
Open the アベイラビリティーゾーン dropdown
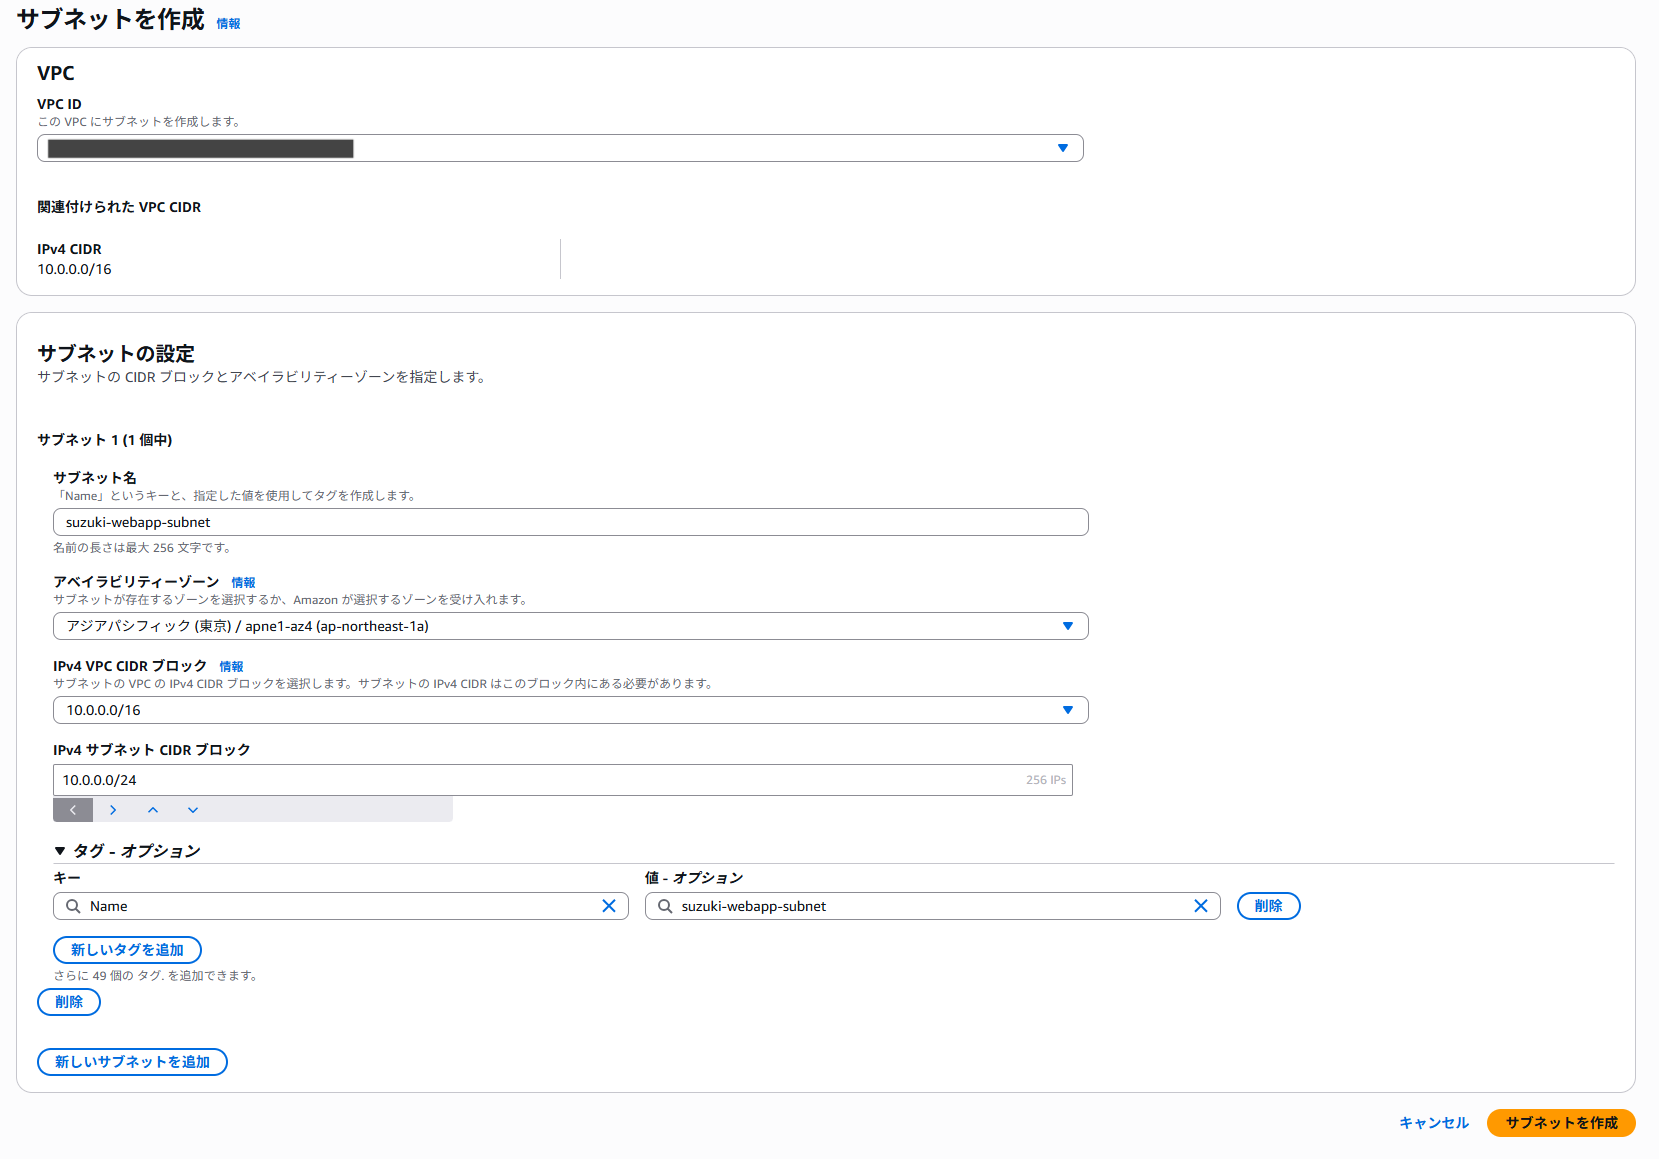coord(1067,626)
